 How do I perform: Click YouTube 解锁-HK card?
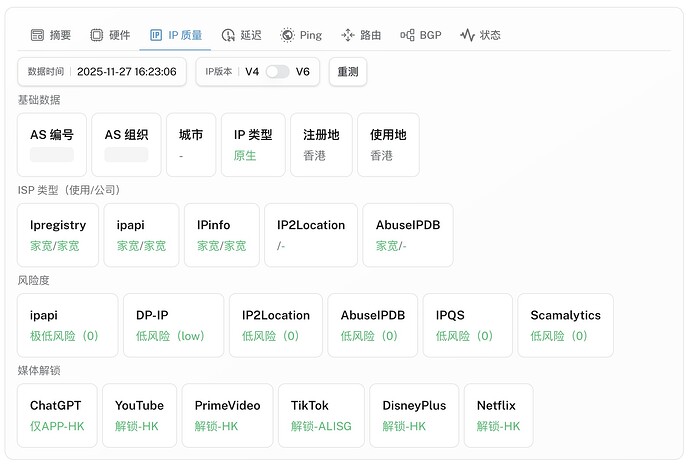[139, 415]
